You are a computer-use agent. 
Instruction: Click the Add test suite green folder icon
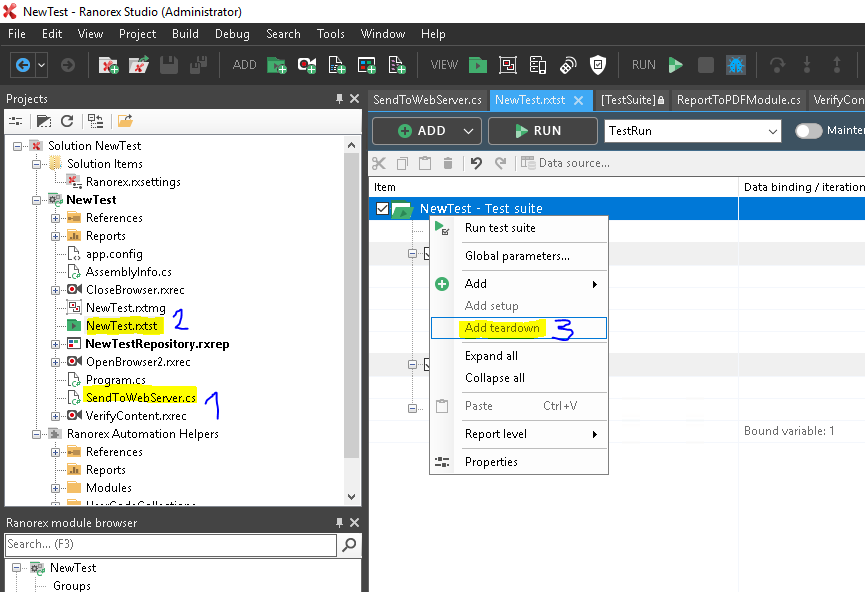click(276, 65)
